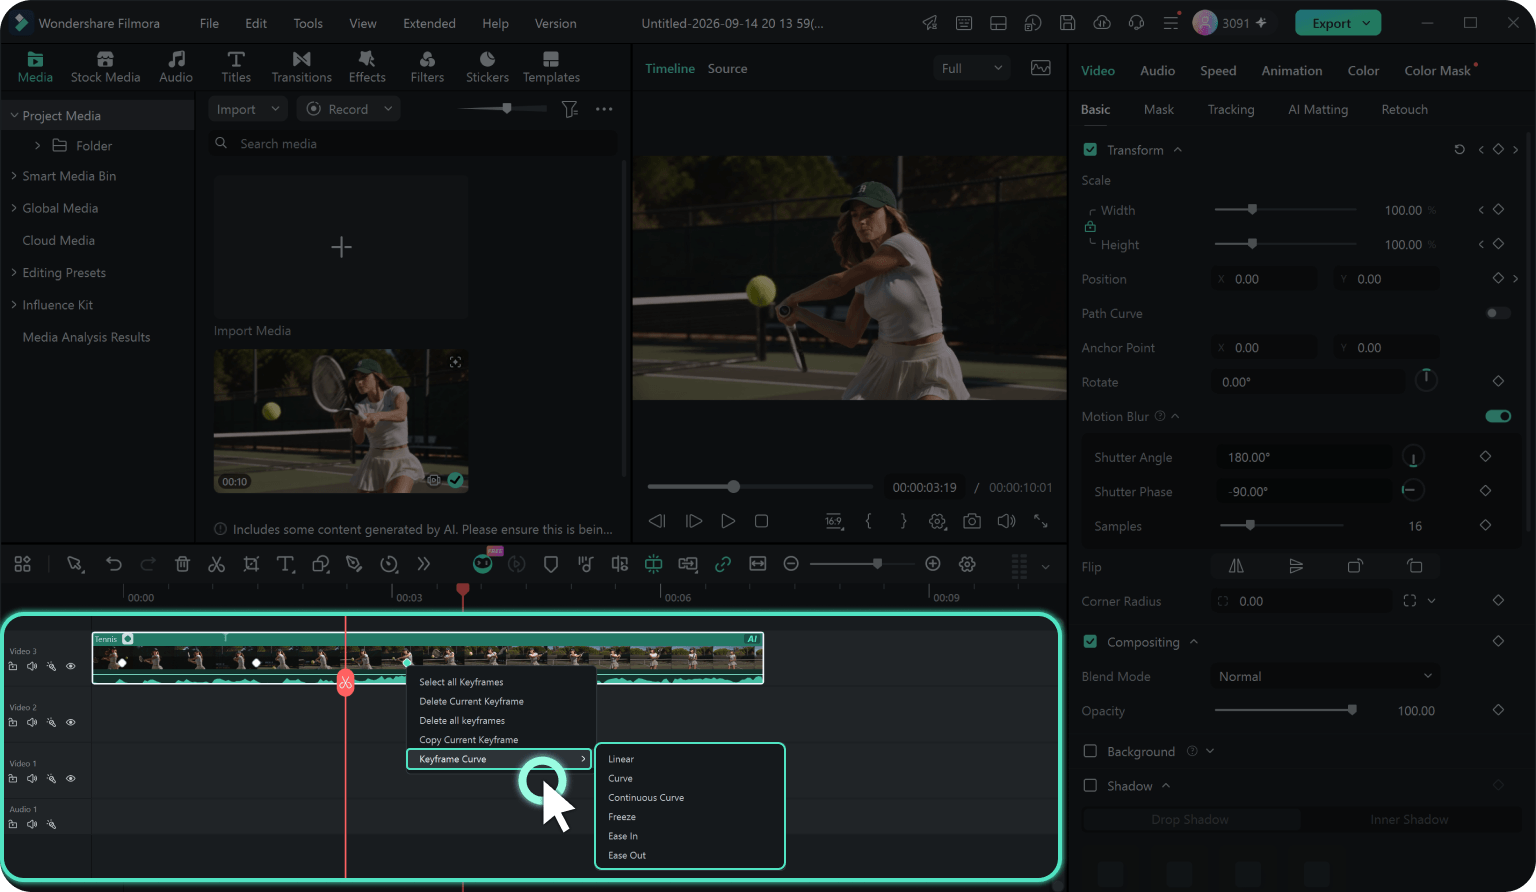Hide the Video 3 track
Image resolution: width=1536 pixels, height=892 pixels.
tap(70, 666)
